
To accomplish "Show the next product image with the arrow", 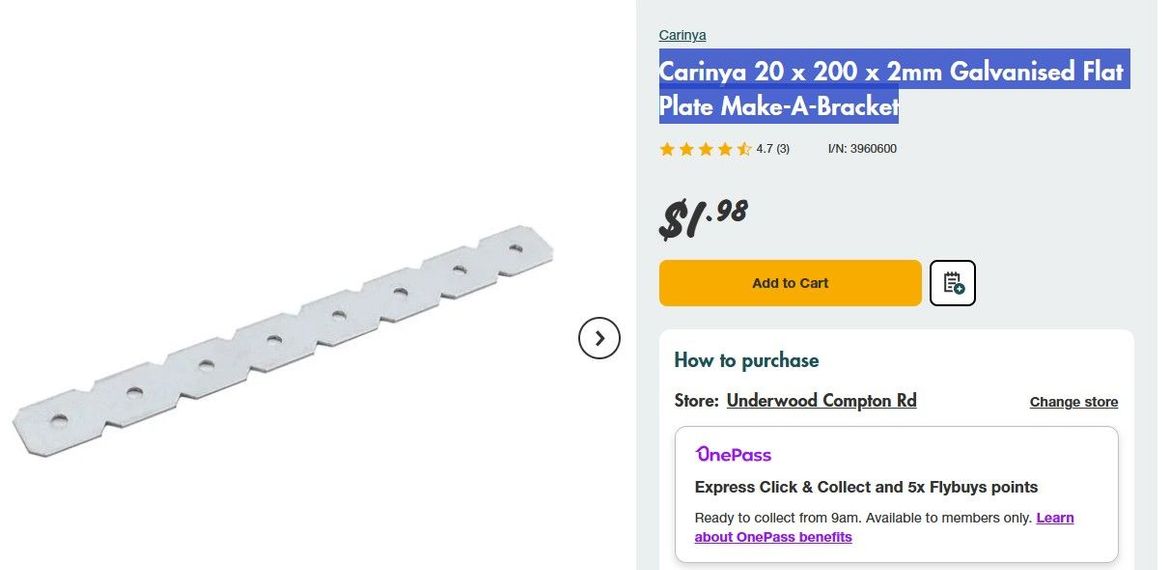I will [x=599, y=338].
